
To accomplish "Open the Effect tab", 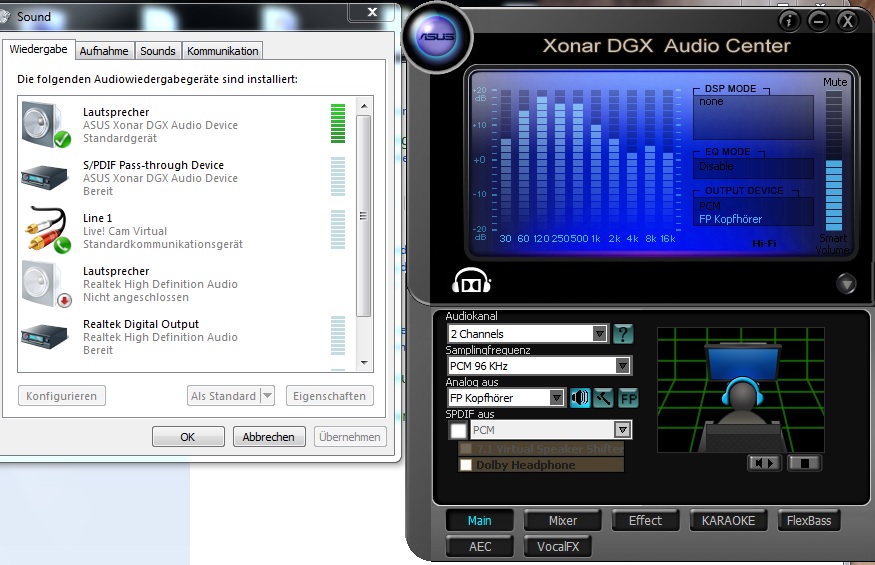I will [645, 520].
